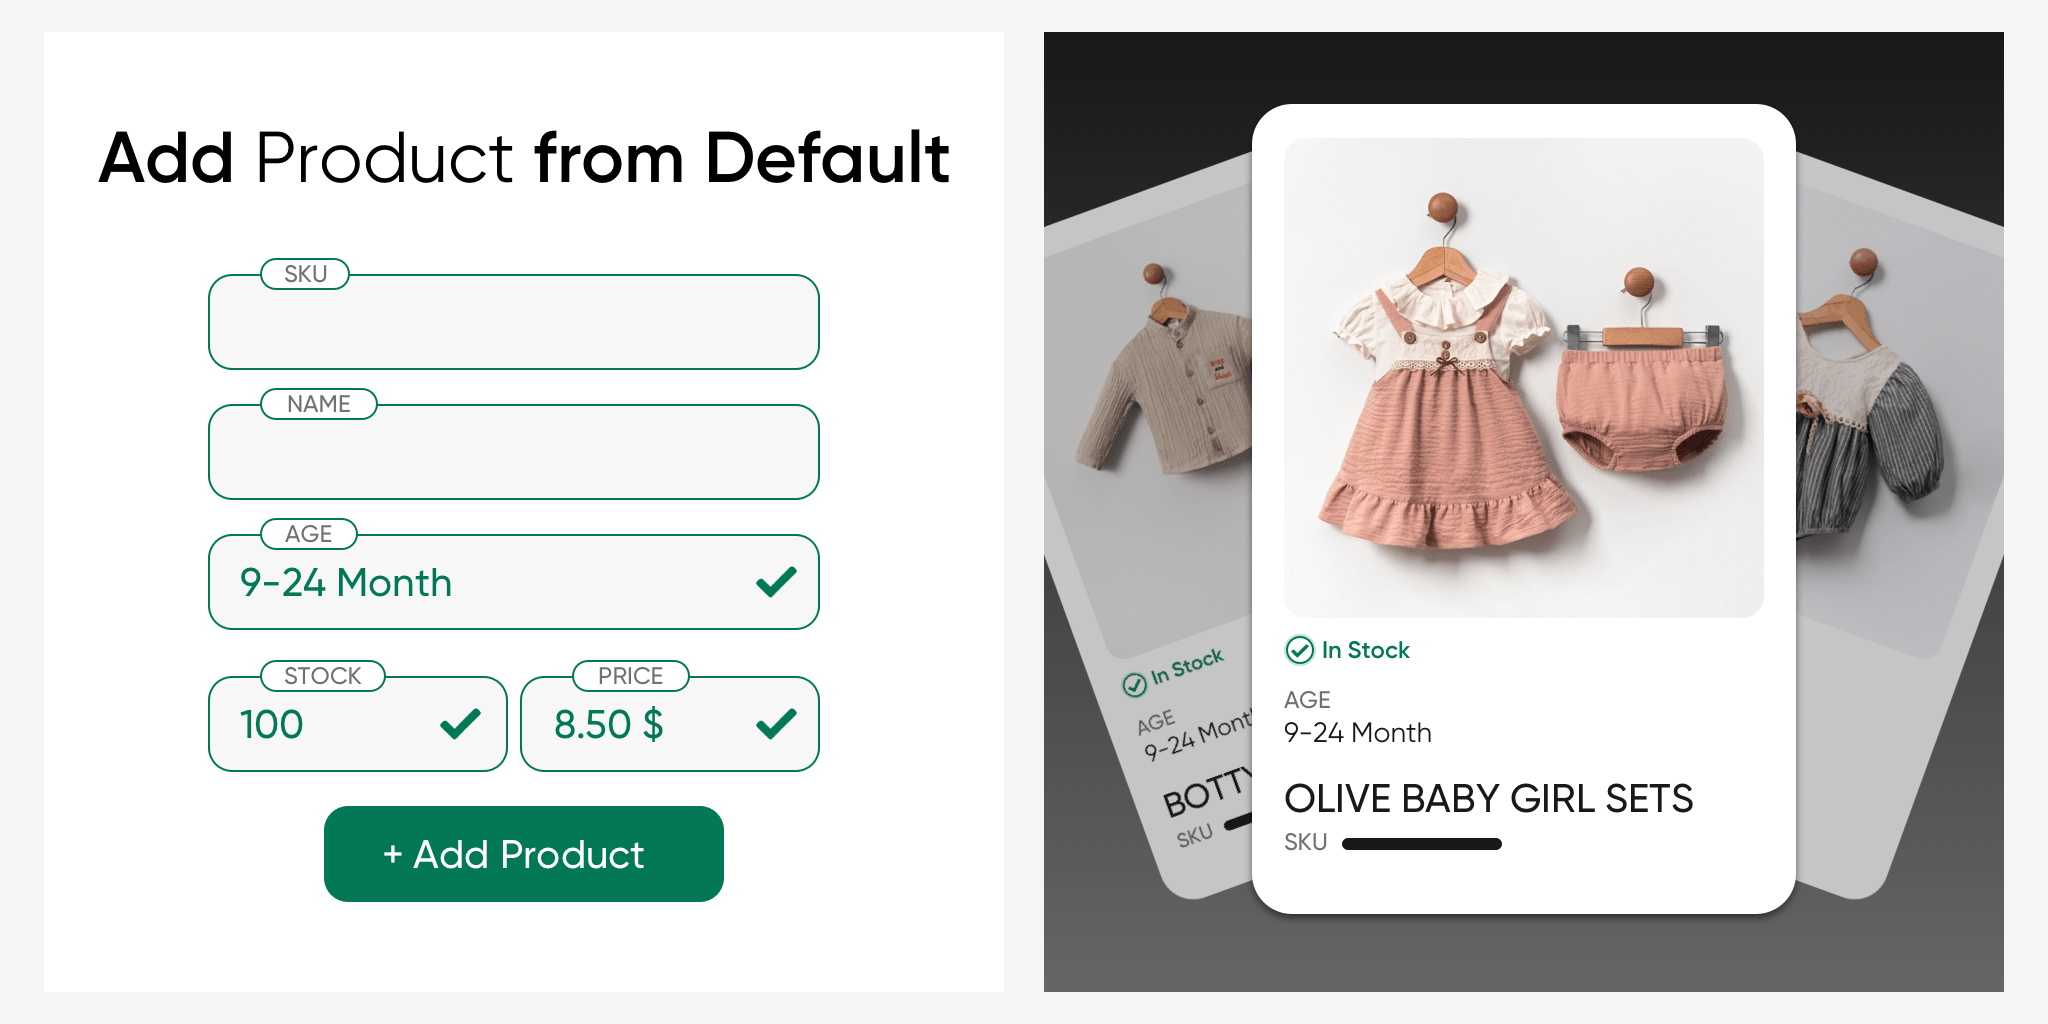Click the + Add Product button

coord(524,854)
